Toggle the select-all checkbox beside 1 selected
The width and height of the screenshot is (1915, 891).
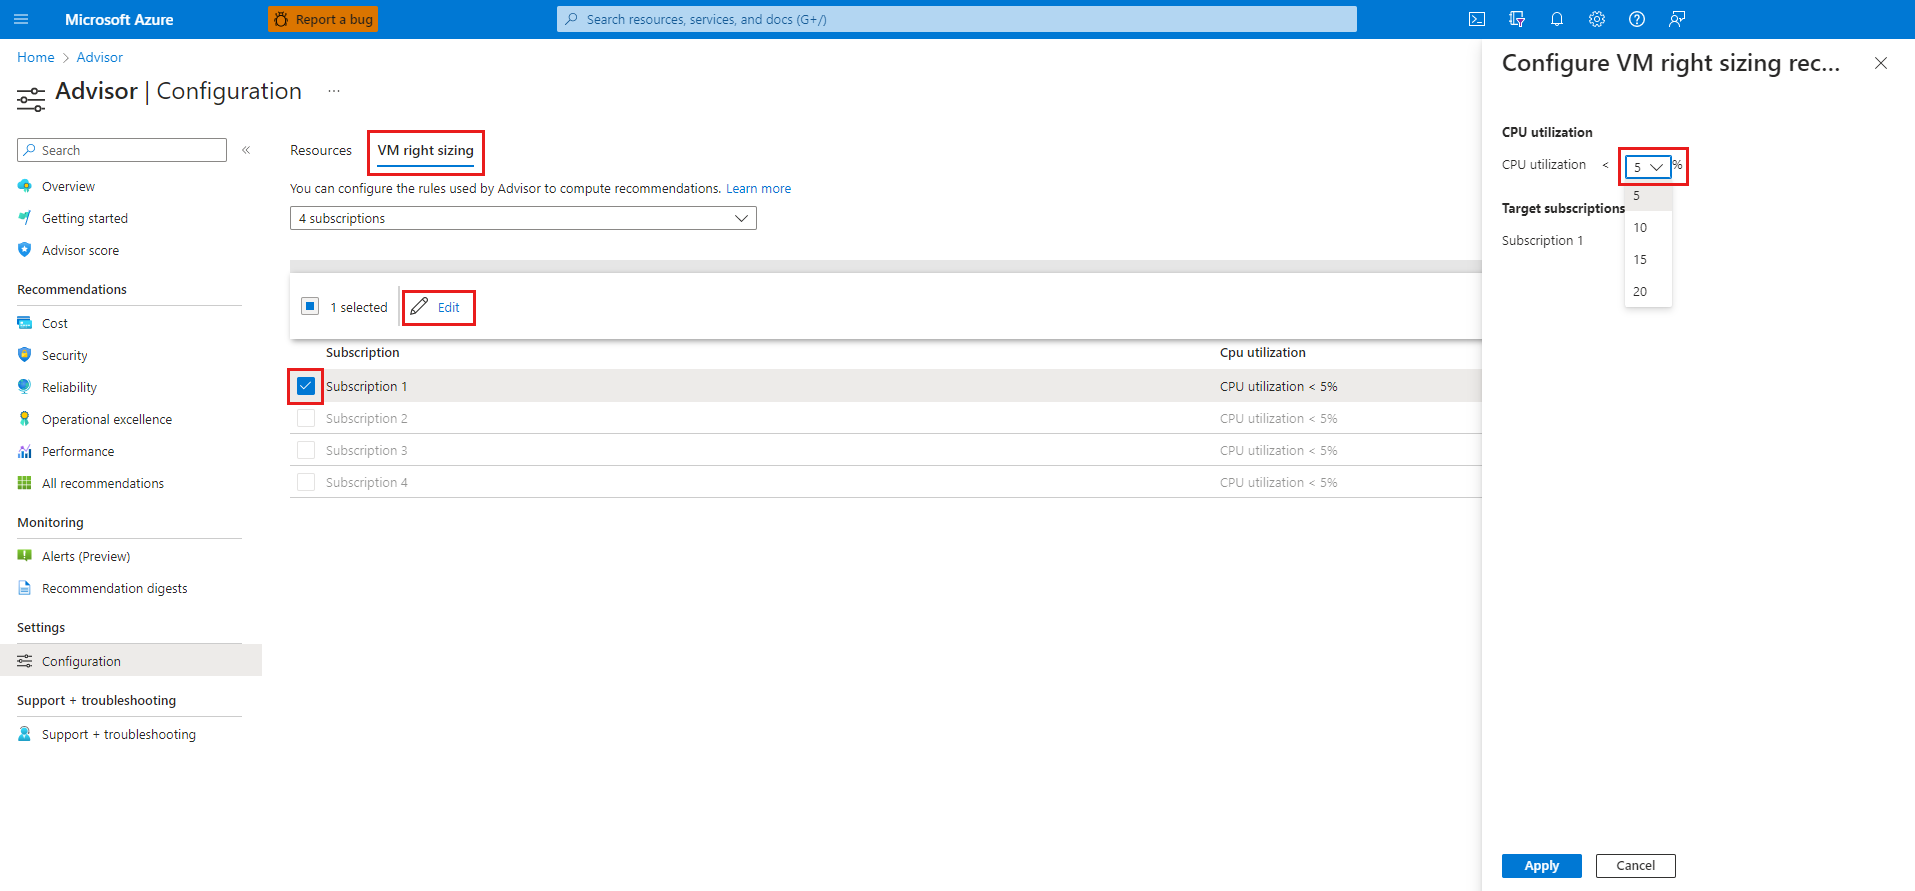point(310,306)
